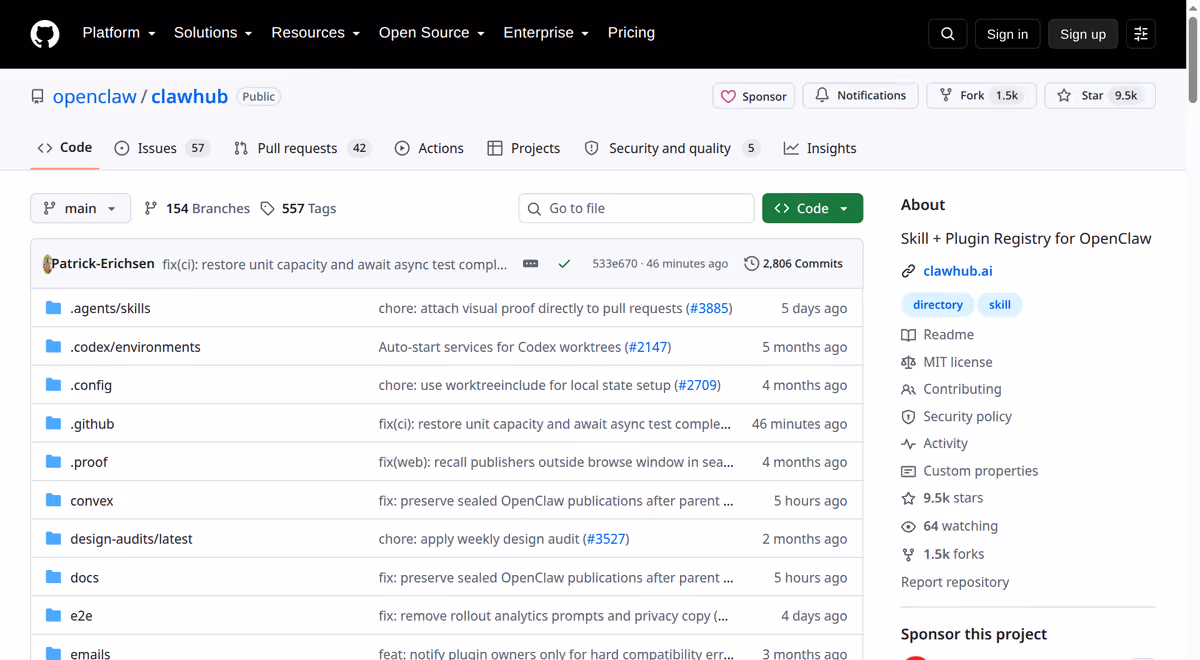Star the clawhub repository
The width and height of the screenshot is (1200, 660).
[1100, 96]
